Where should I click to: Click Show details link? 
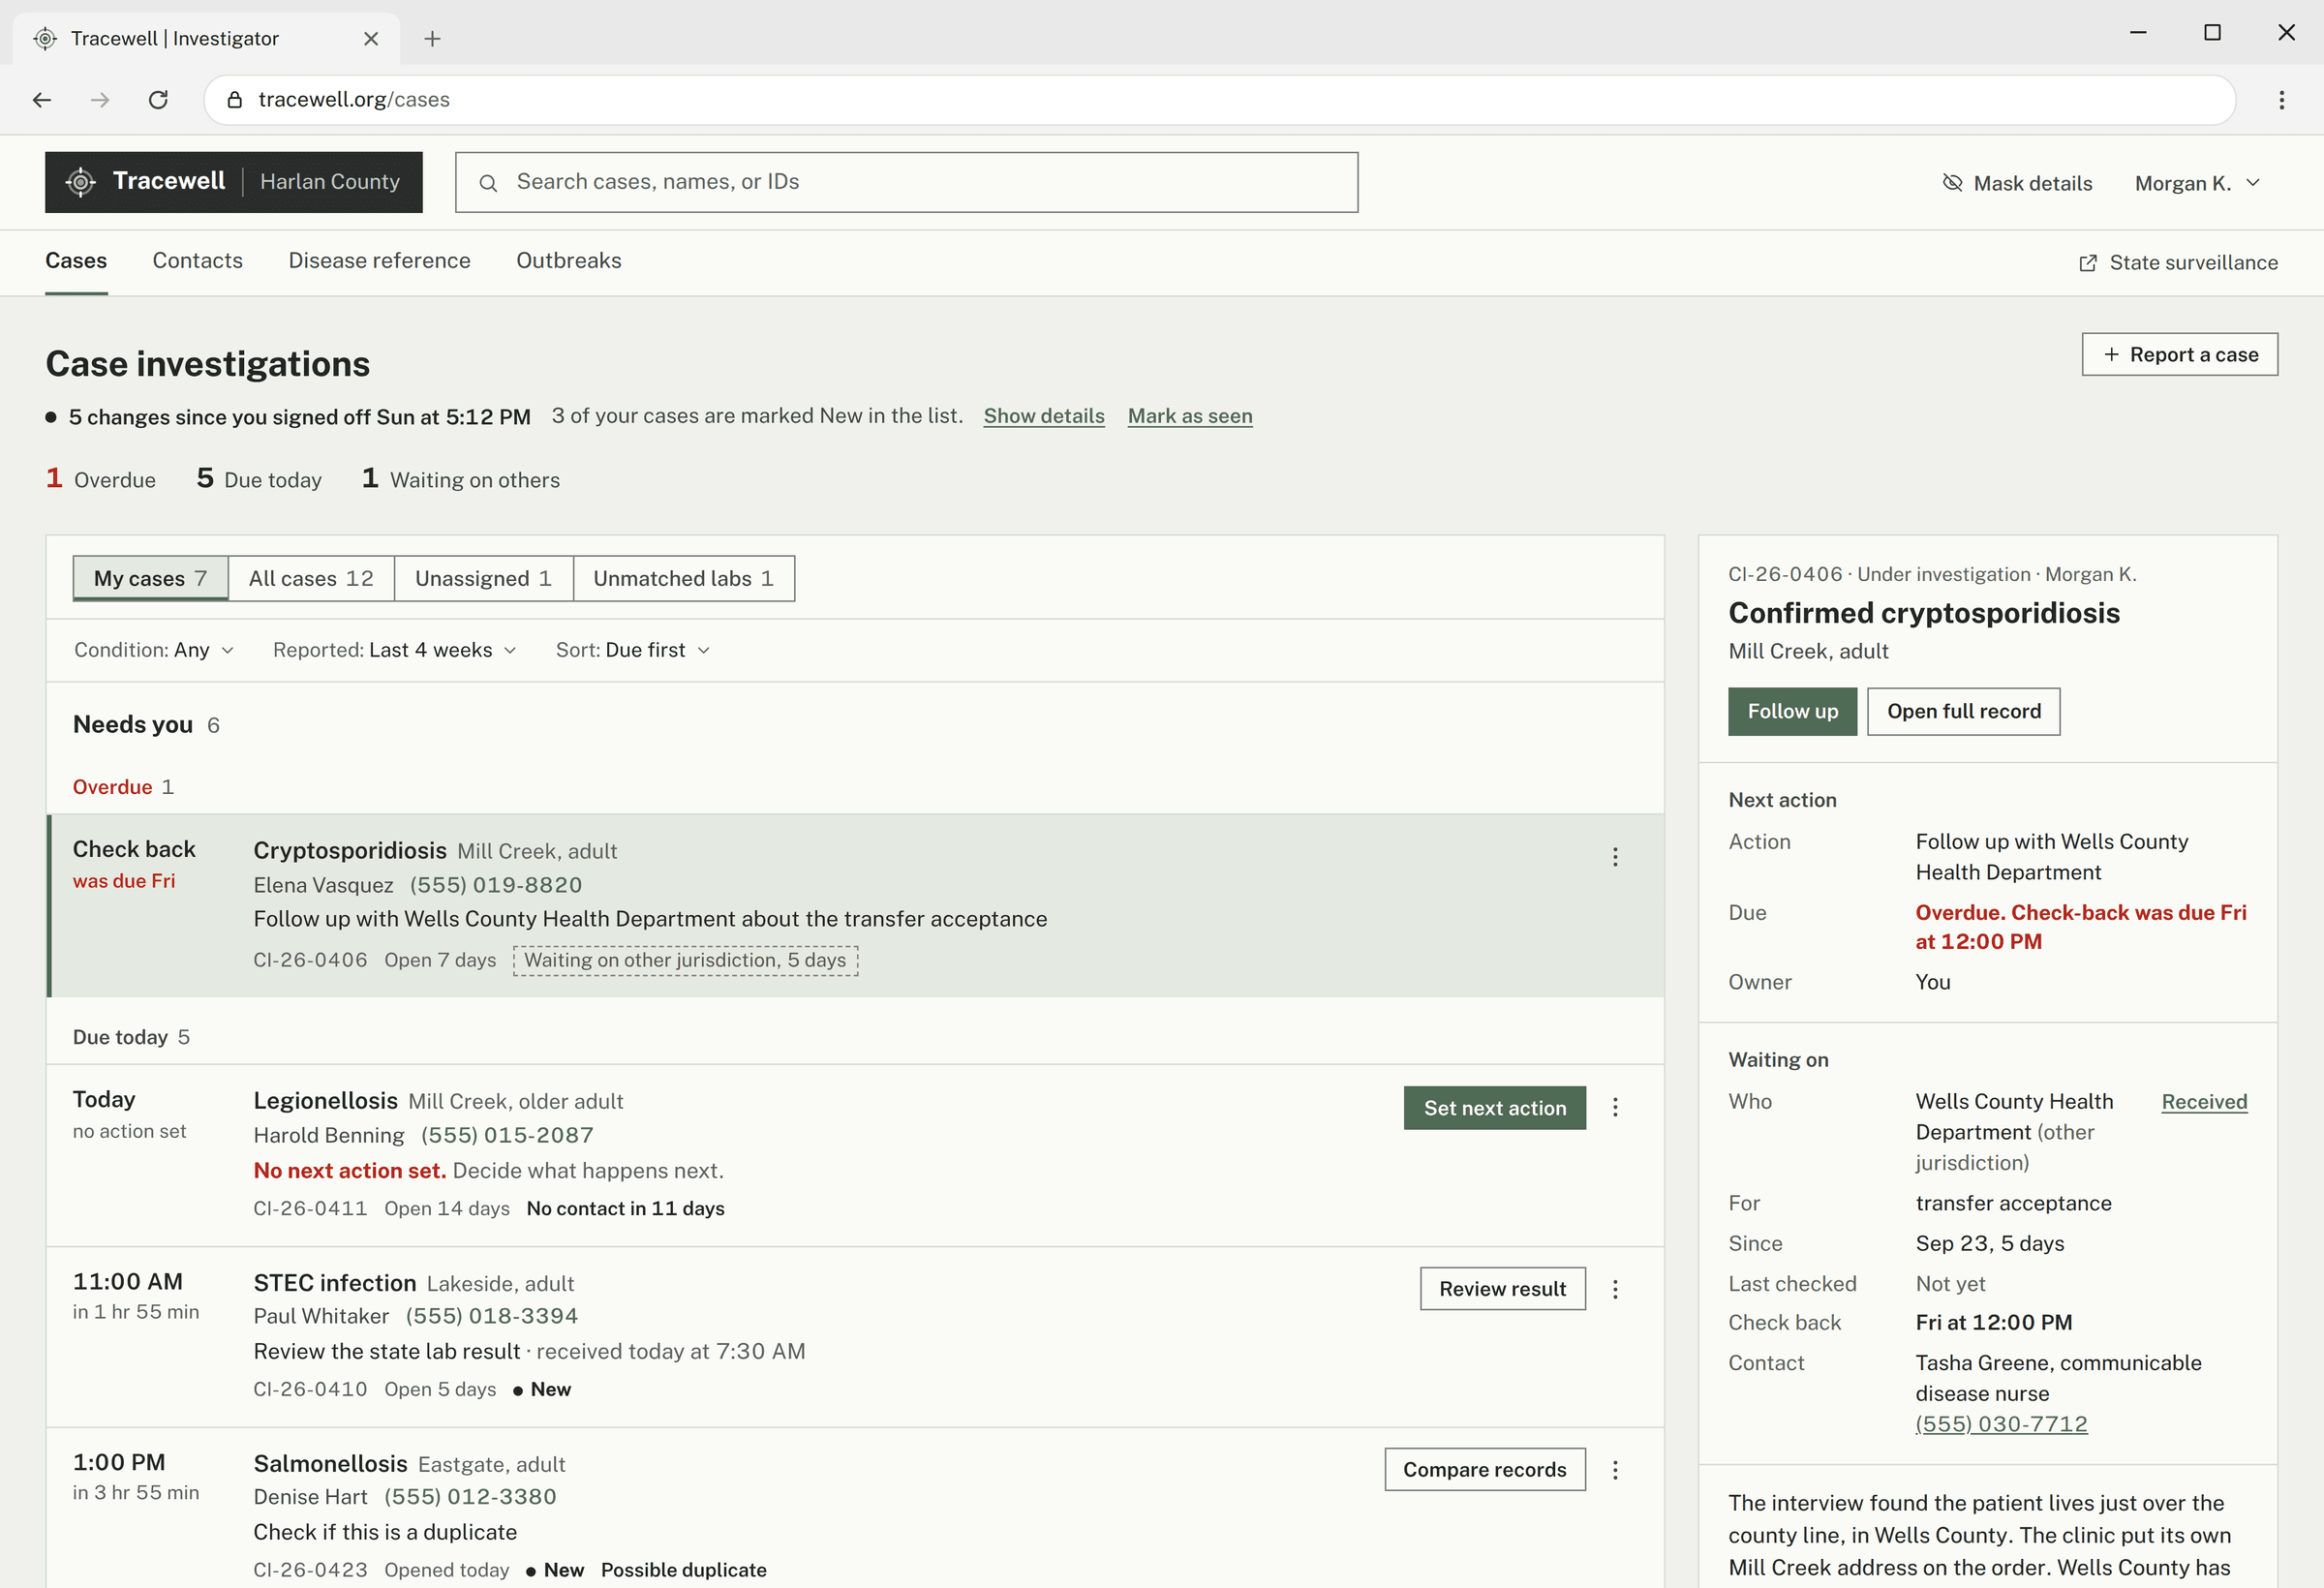coord(1044,416)
